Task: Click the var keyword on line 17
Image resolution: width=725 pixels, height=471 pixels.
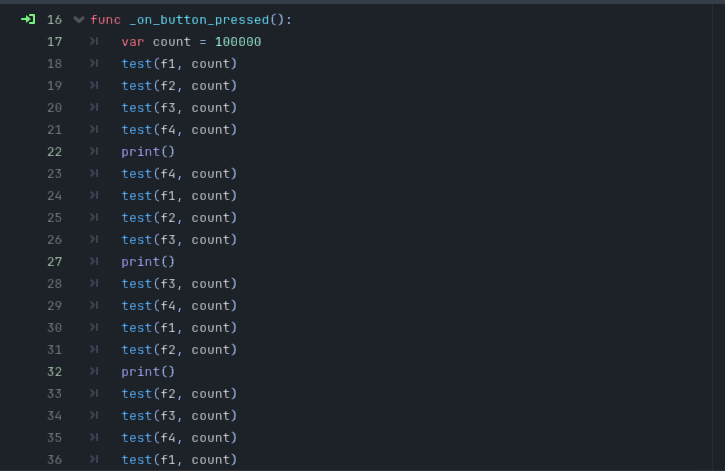Action: 133,42
